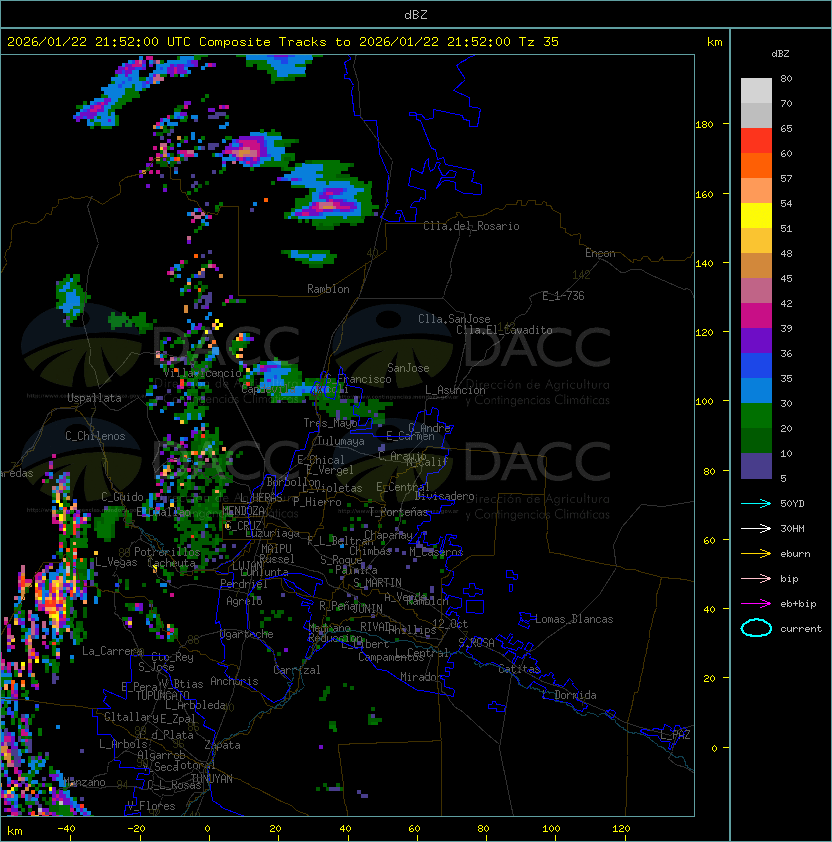Click the E_1-736 map label
This screenshot has height=842, width=832.
563,296
